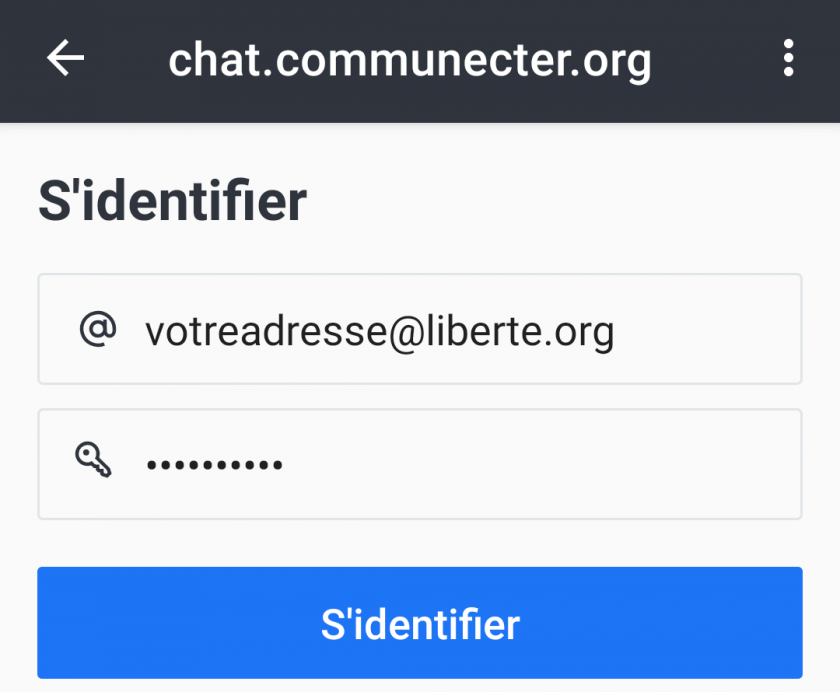Show more options via vertical dots
Screen dimensions: 840x692
point(789,60)
